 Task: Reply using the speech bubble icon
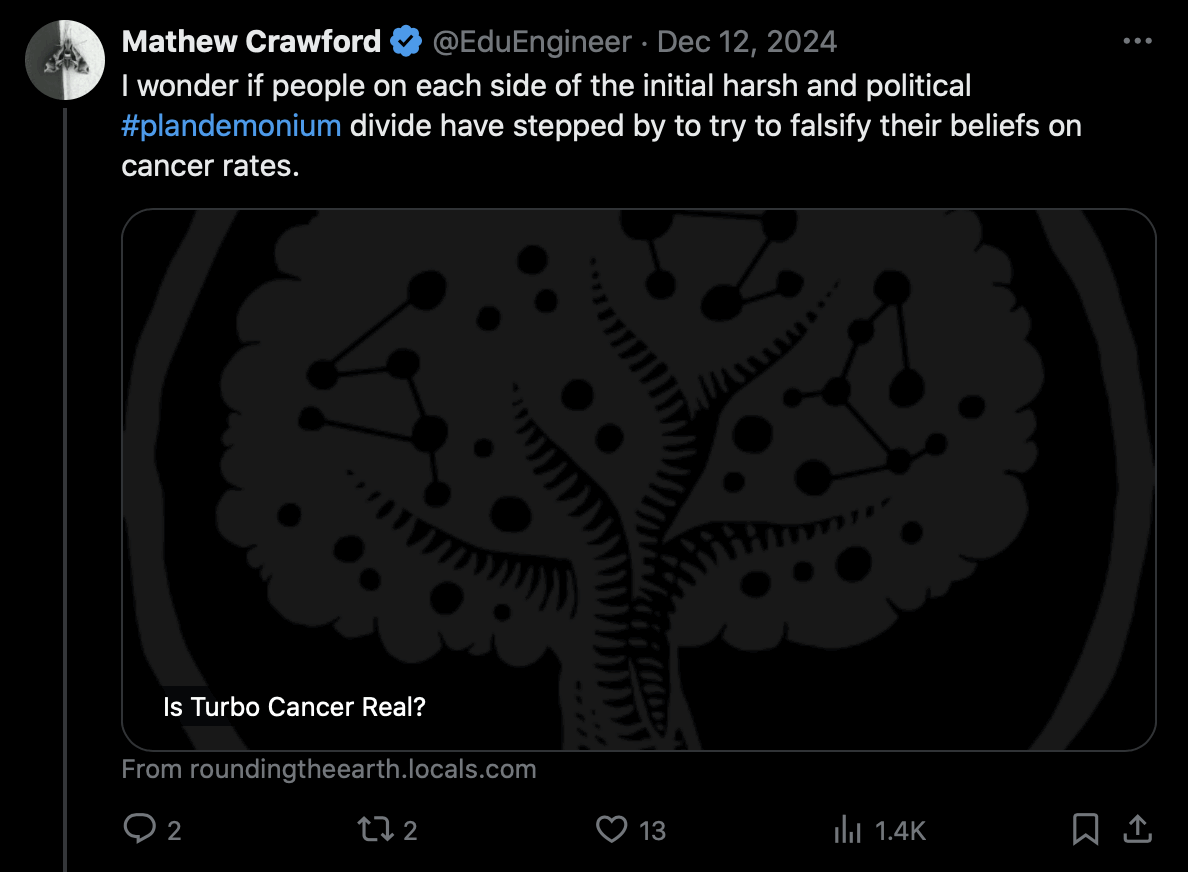pyautogui.click(x=139, y=829)
